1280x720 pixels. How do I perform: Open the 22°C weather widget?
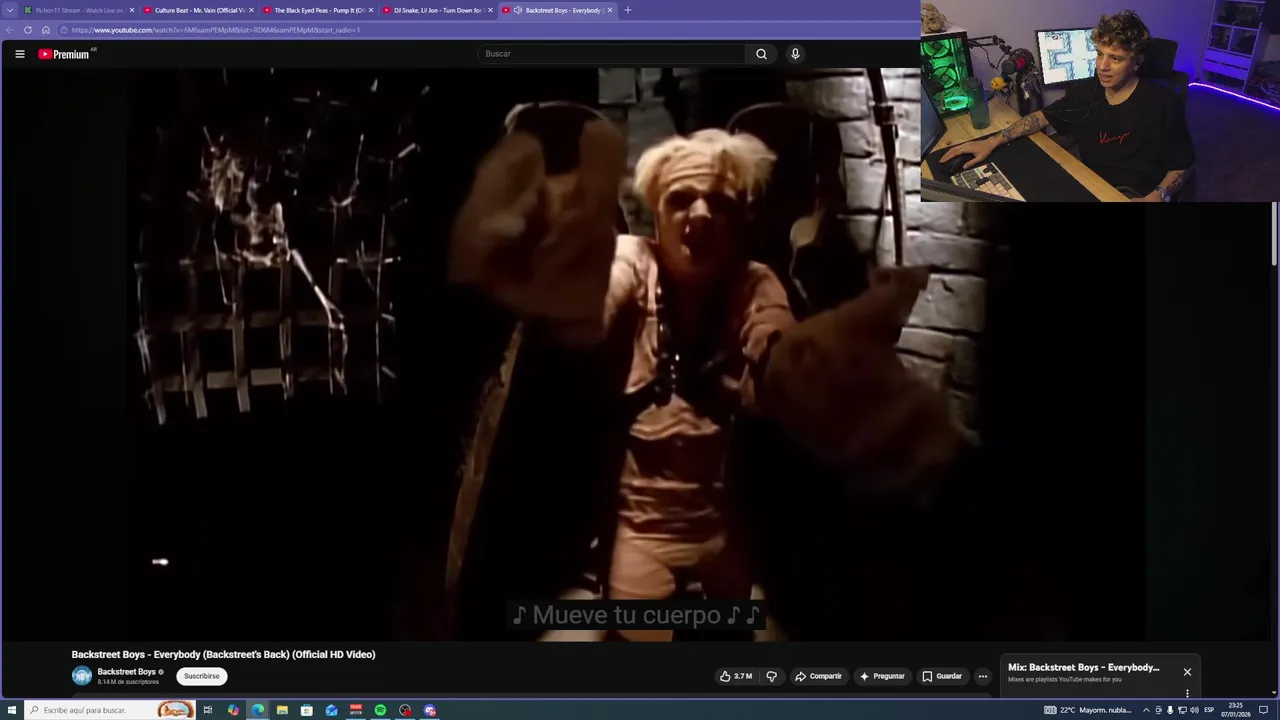click(1088, 710)
